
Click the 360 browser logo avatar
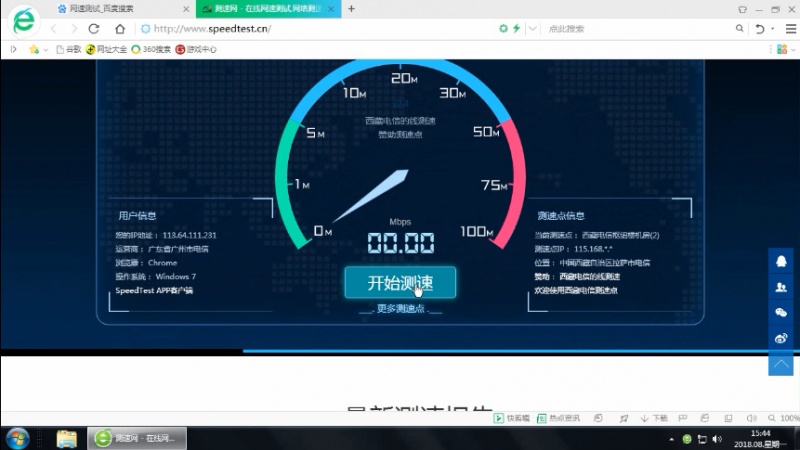pyautogui.click(x=23, y=21)
